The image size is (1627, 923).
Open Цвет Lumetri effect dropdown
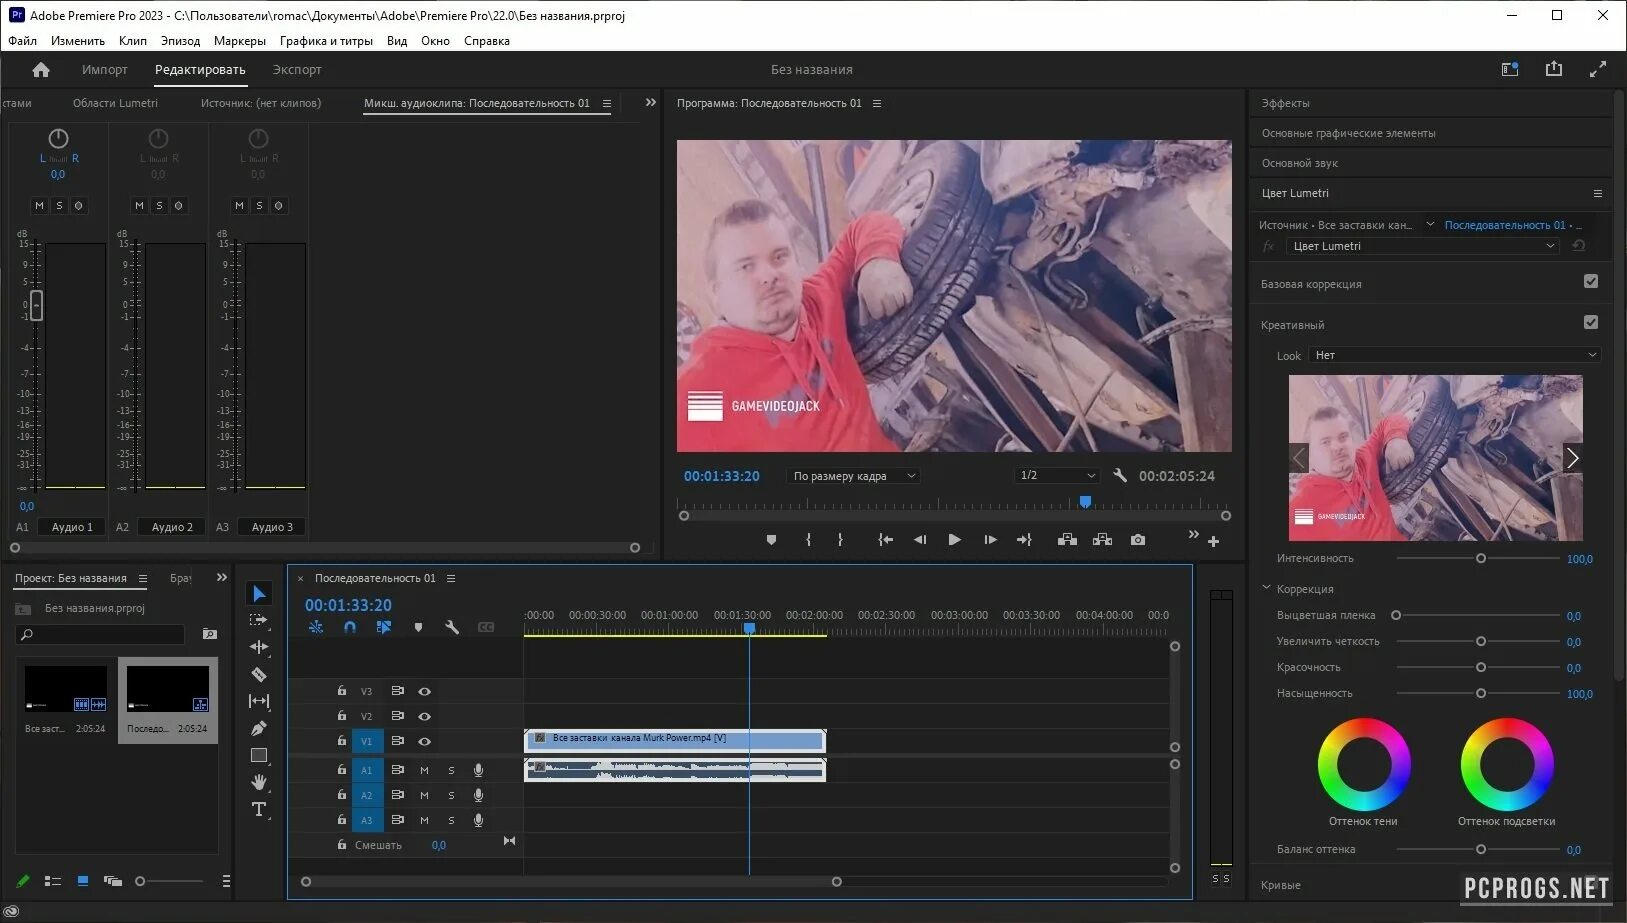click(x=1422, y=246)
